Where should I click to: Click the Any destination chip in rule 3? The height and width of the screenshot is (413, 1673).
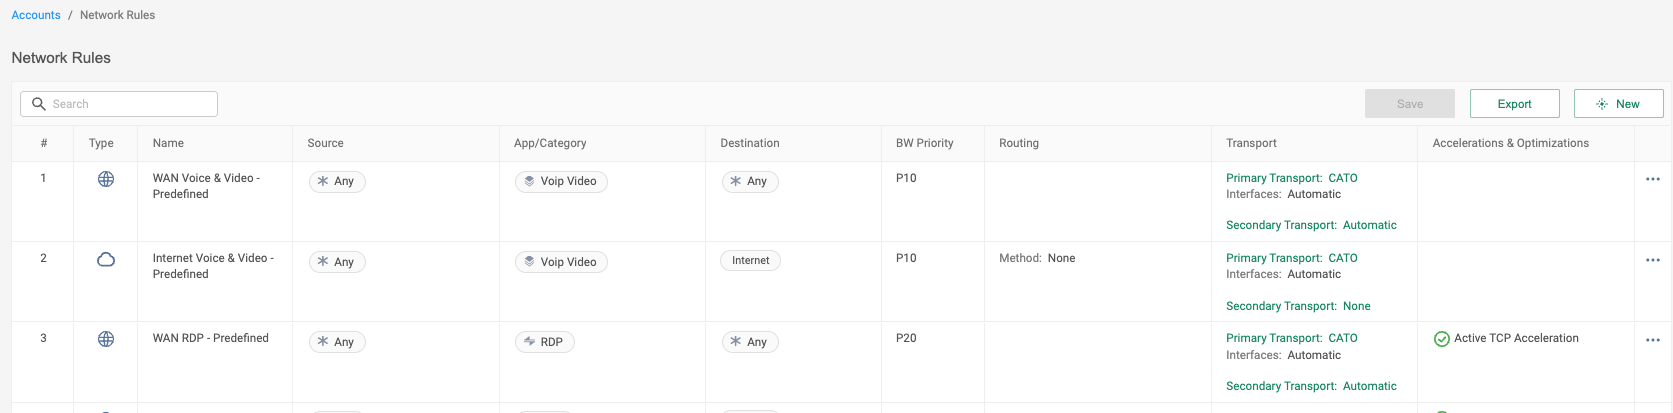pyautogui.click(x=749, y=342)
